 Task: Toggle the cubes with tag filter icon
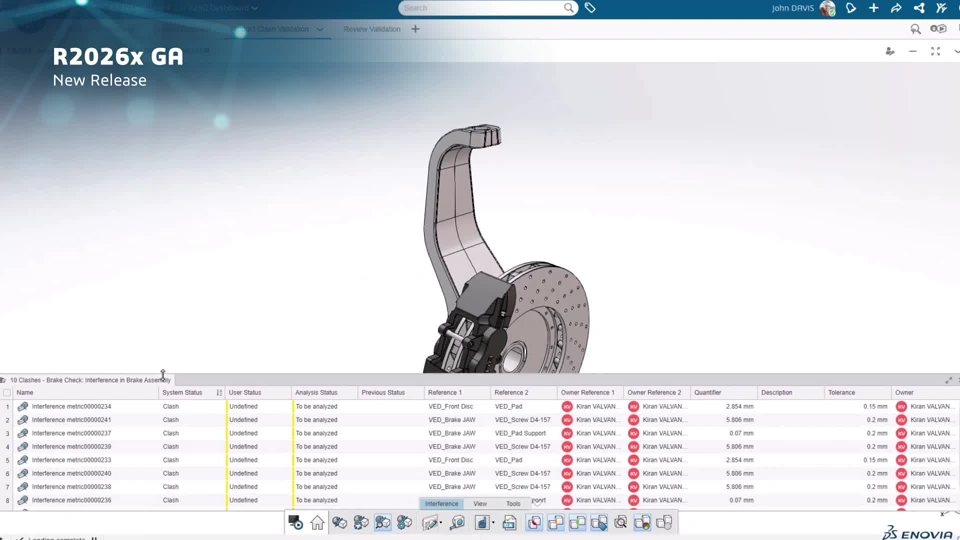pyautogui.click(x=599, y=522)
